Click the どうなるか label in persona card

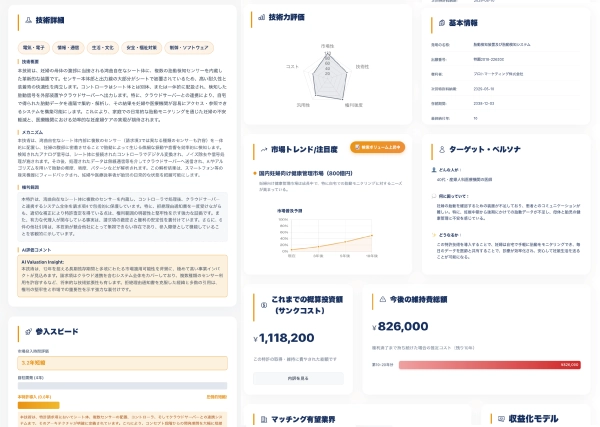[x=450, y=235]
